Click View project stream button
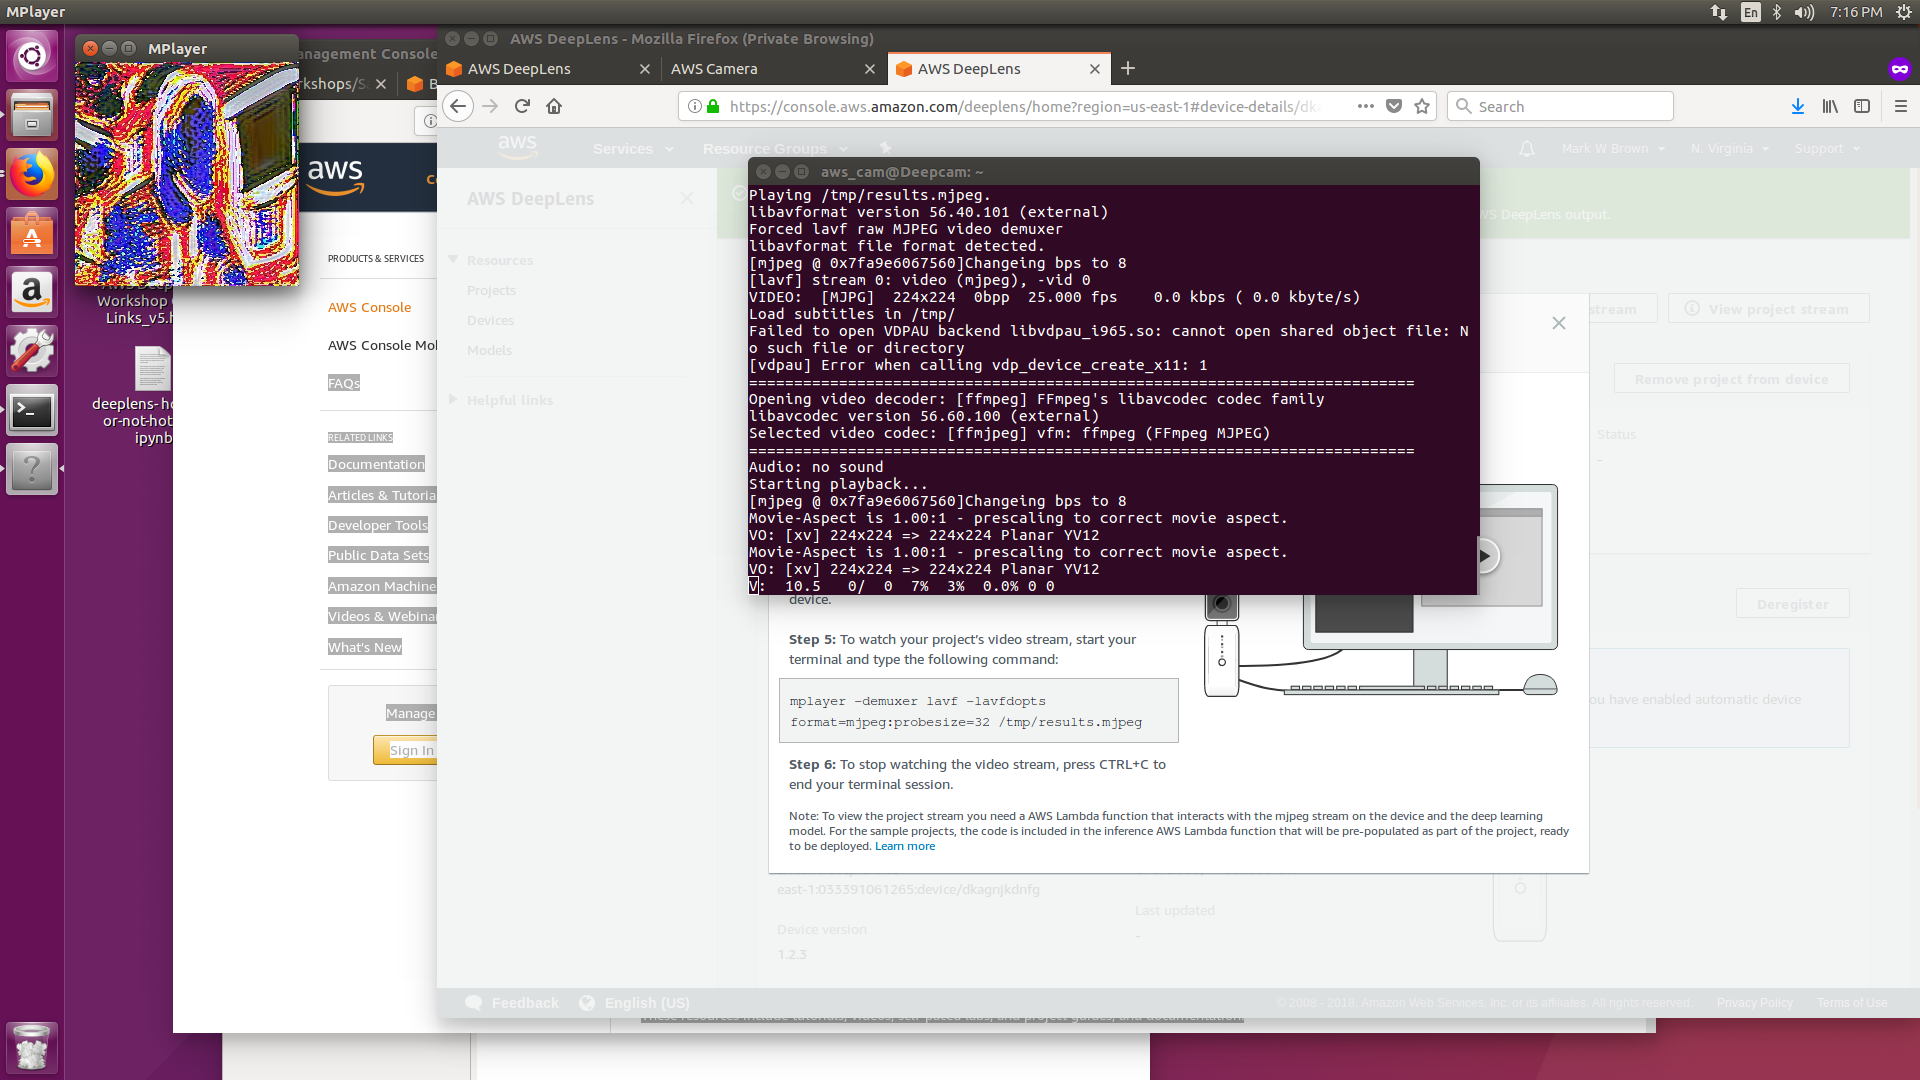The height and width of the screenshot is (1080, 1920). (1768, 308)
